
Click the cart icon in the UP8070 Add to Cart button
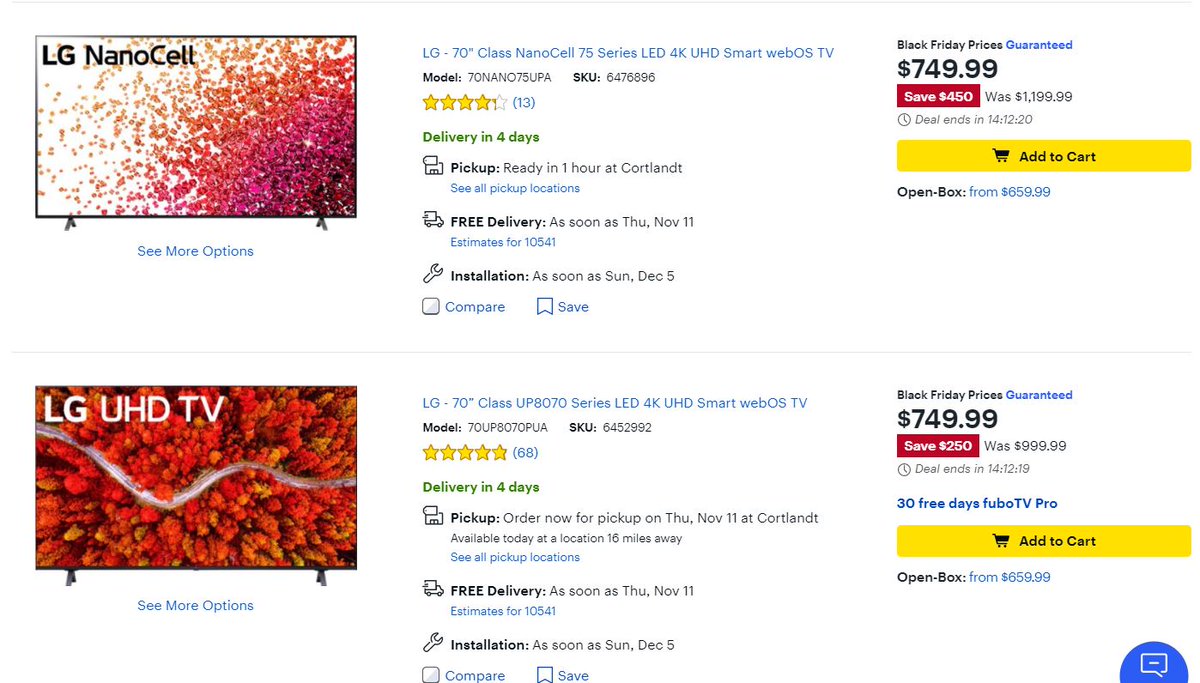pos(1000,541)
